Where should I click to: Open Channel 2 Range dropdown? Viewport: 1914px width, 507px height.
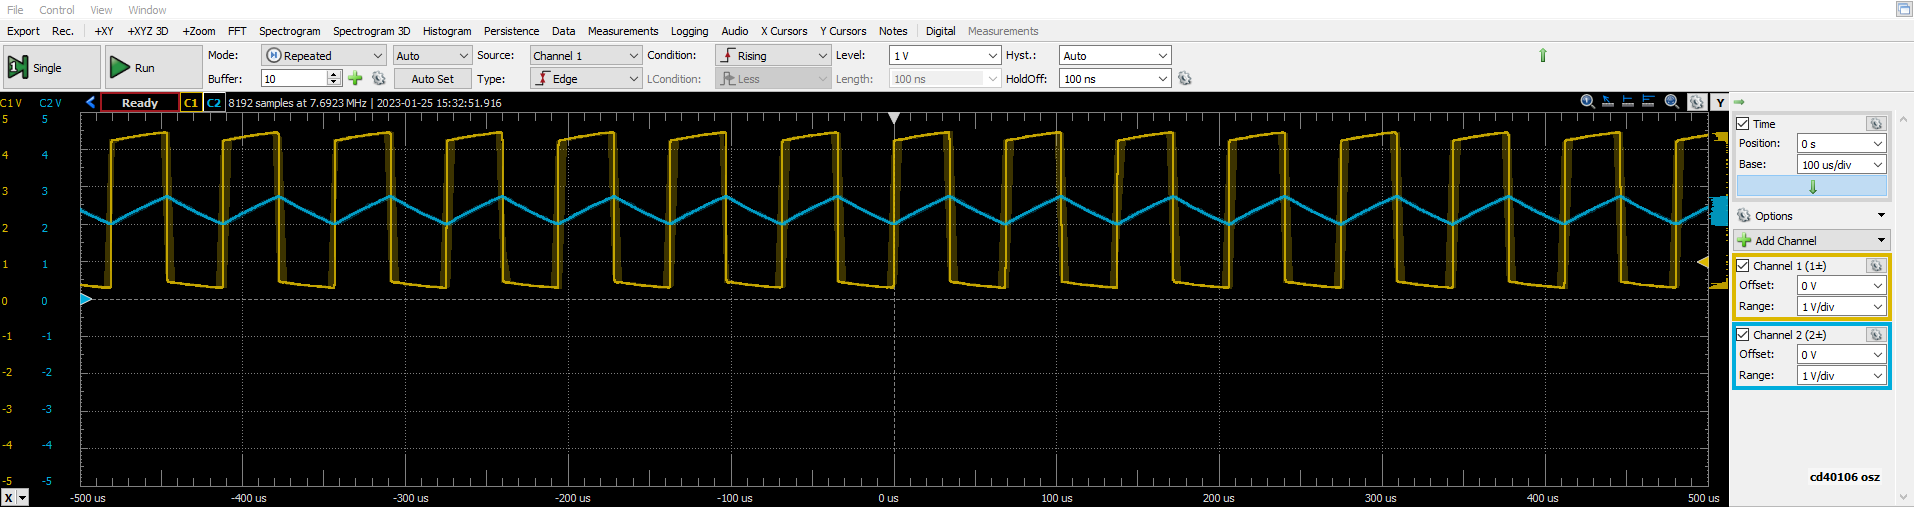[1842, 376]
